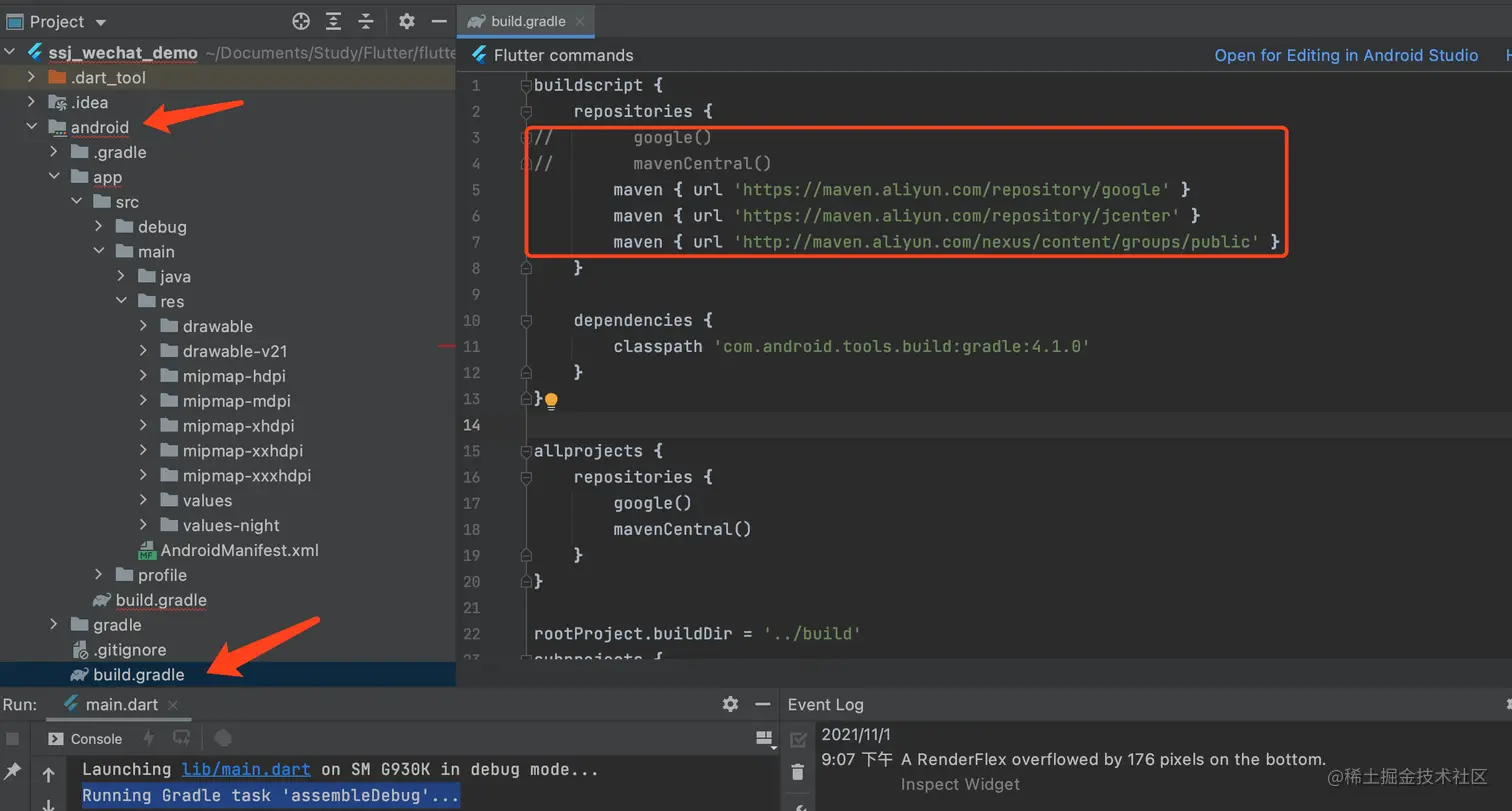Hide the Project tool window

point(438,21)
